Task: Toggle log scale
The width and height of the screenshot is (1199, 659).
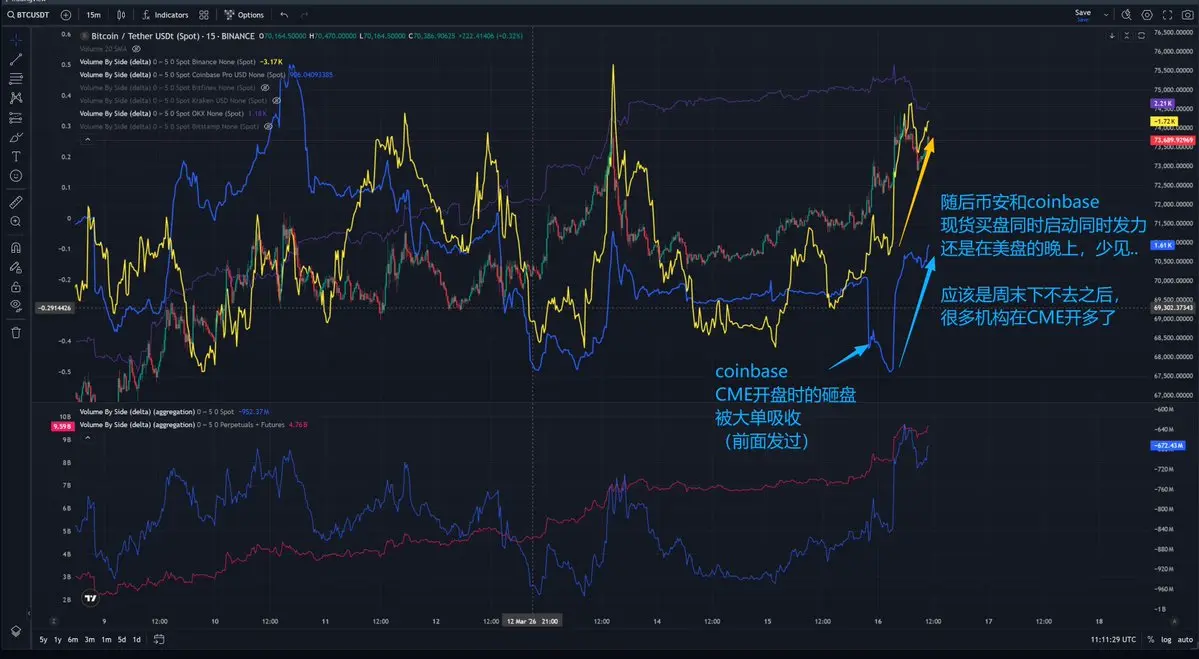Action: pyautogui.click(x=1165, y=639)
